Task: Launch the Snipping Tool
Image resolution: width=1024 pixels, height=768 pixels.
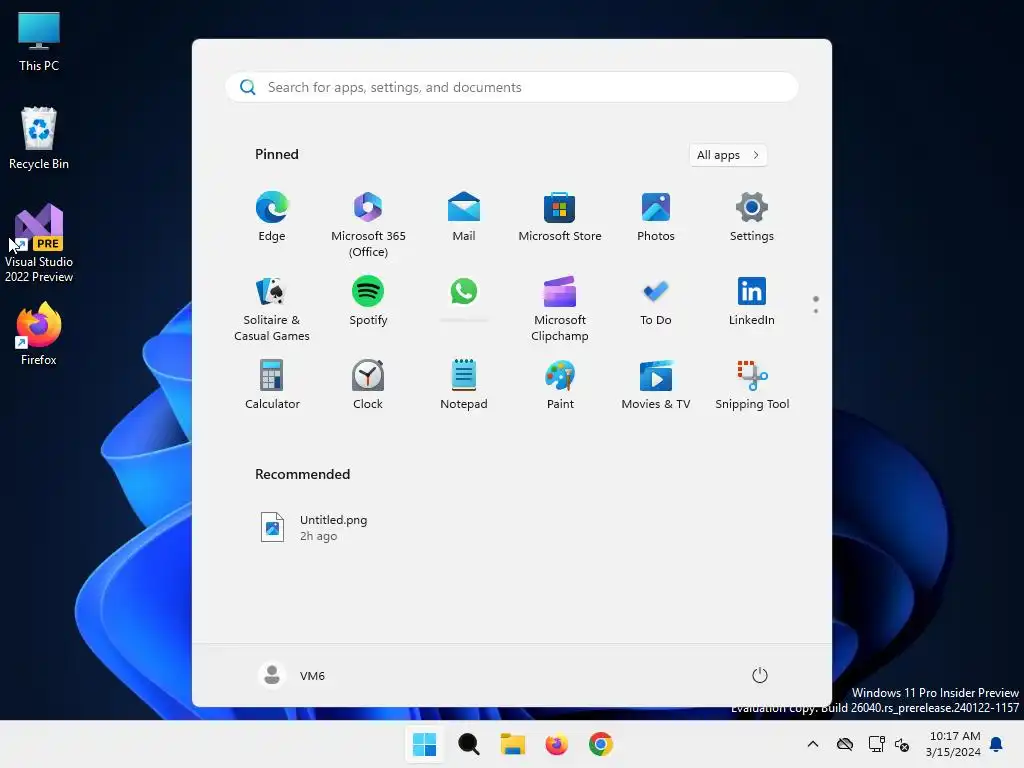Action: click(752, 385)
